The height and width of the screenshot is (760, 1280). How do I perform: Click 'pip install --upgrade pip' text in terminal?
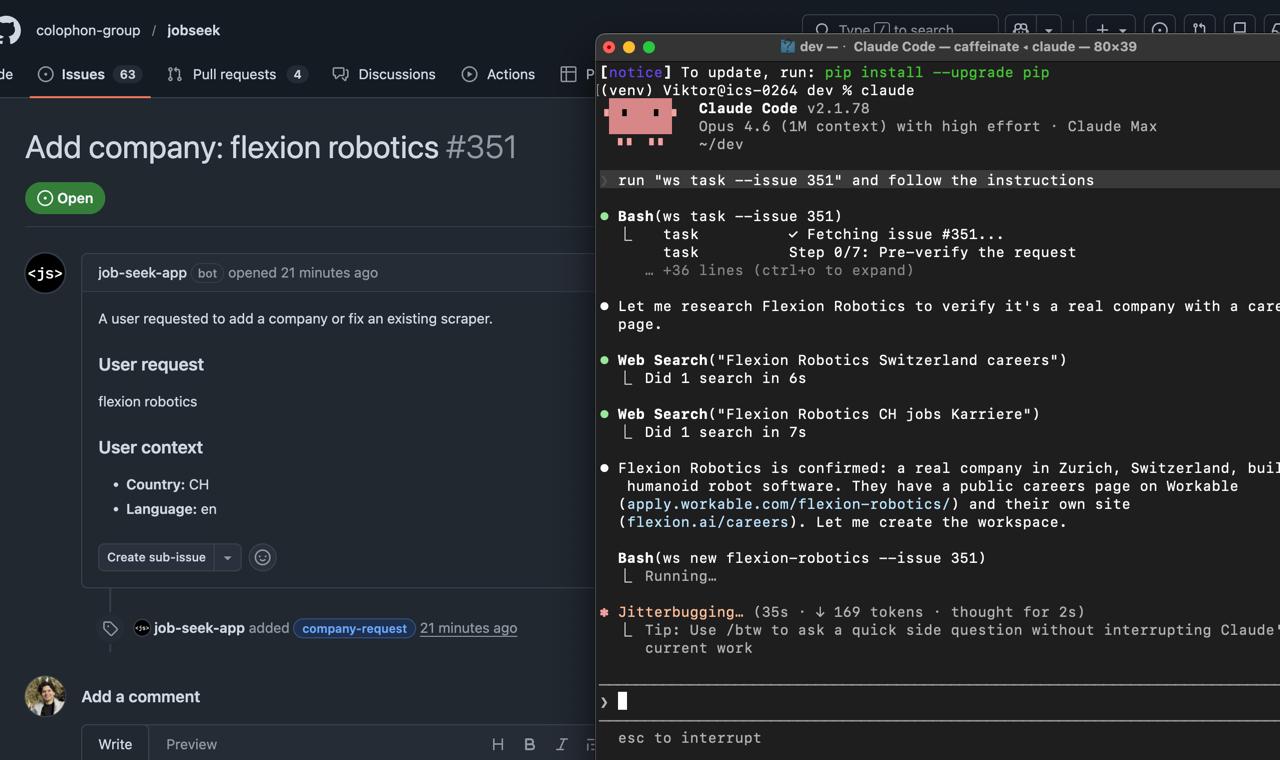coord(937,72)
